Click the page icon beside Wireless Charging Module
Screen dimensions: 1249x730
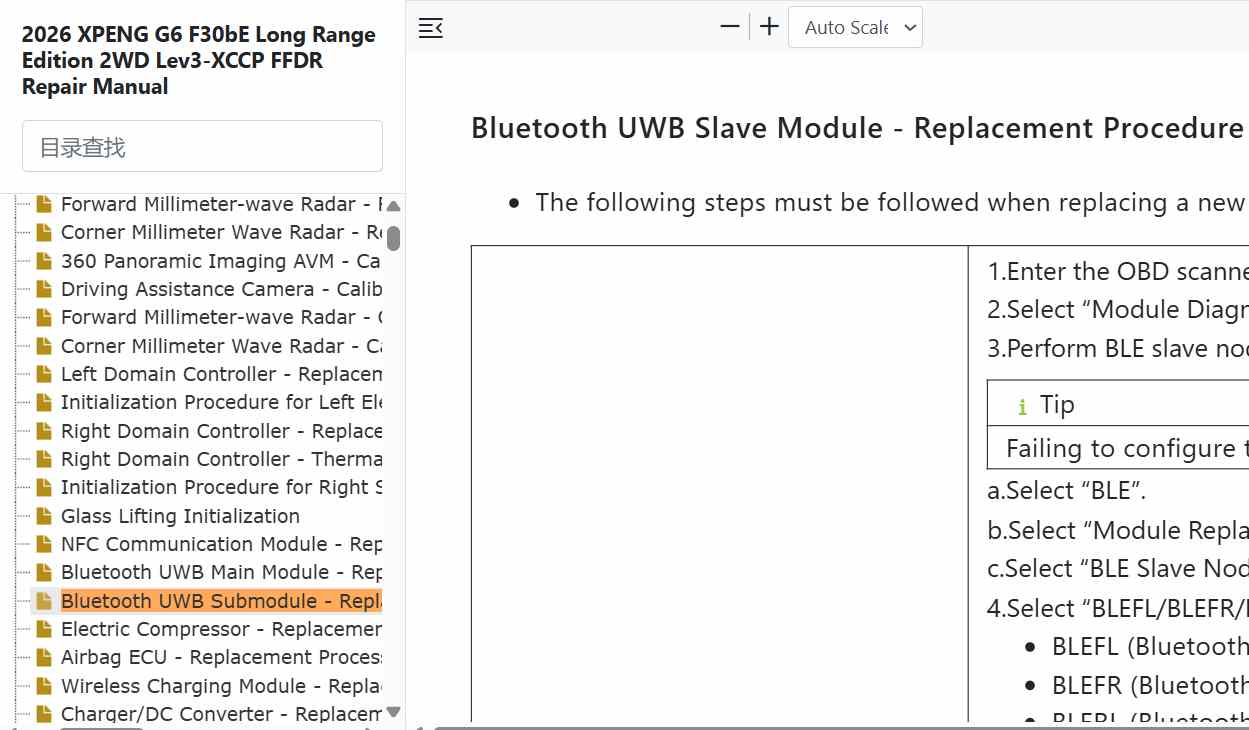pyautogui.click(x=43, y=686)
